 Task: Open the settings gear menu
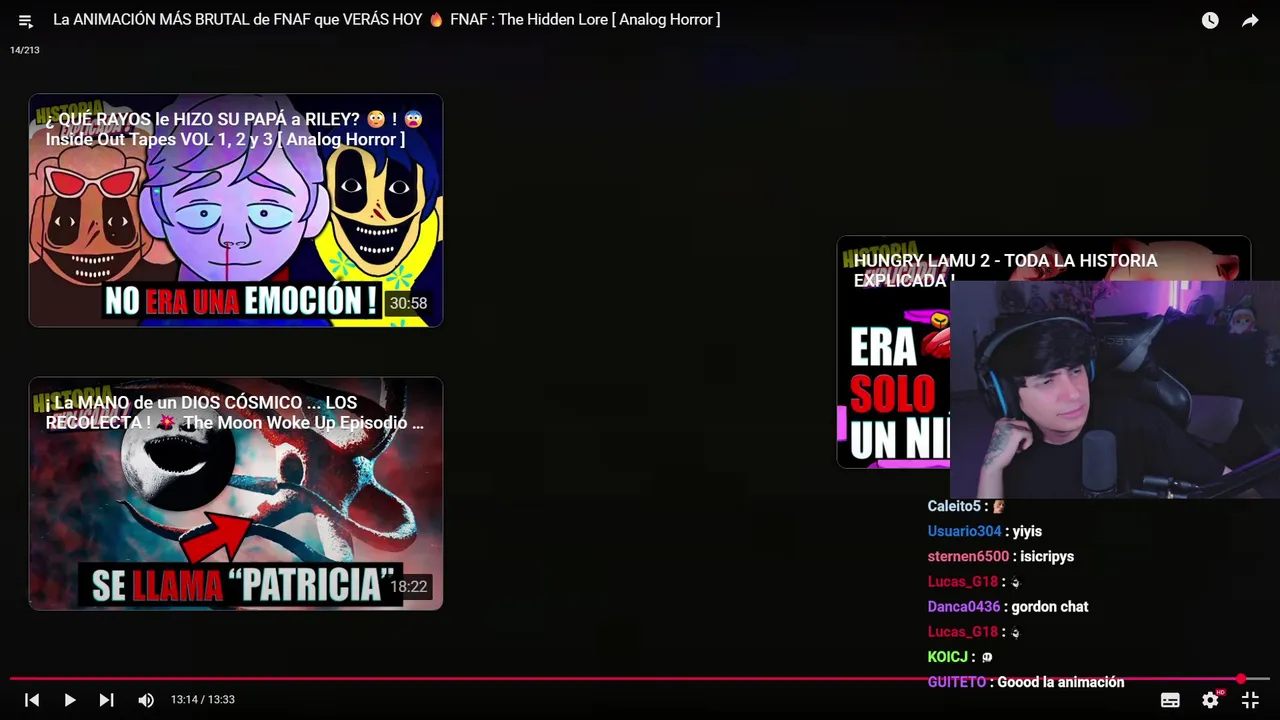point(1210,700)
